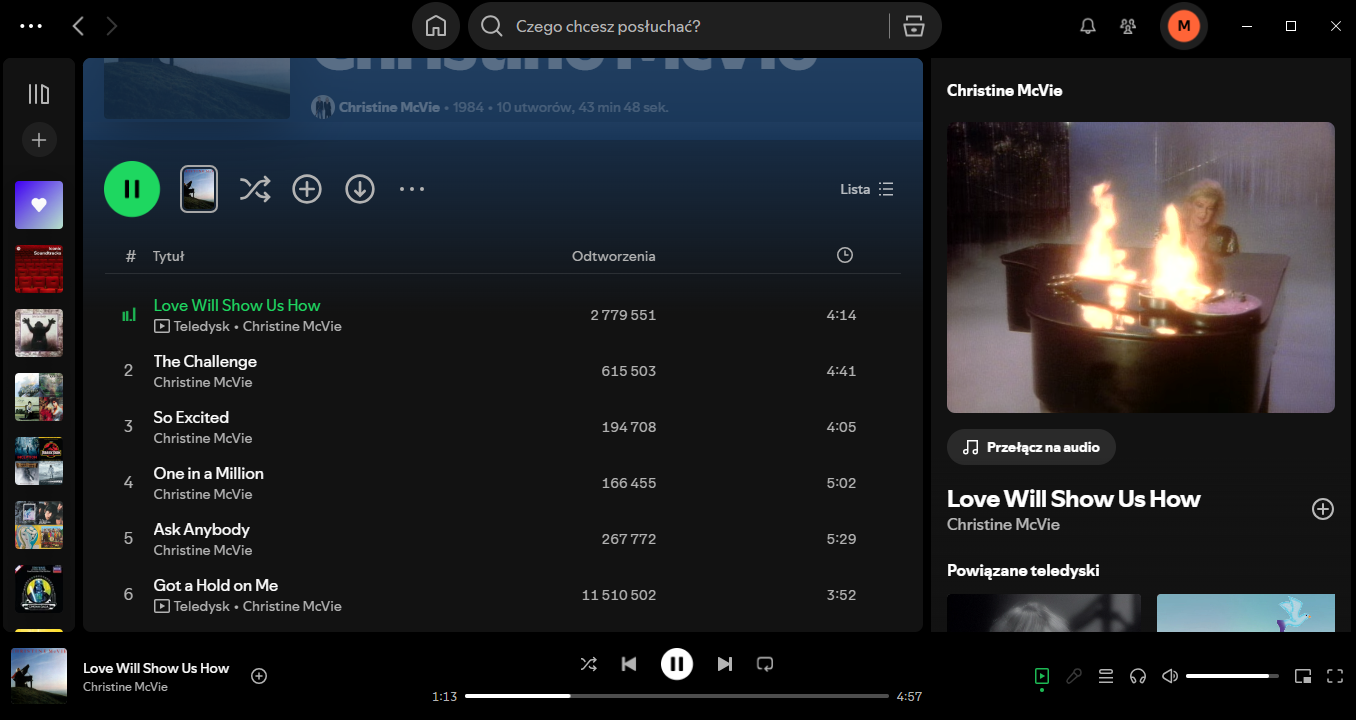Download the album with arrow icon
The width and height of the screenshot is (1356, 720).
click(360, 189)
